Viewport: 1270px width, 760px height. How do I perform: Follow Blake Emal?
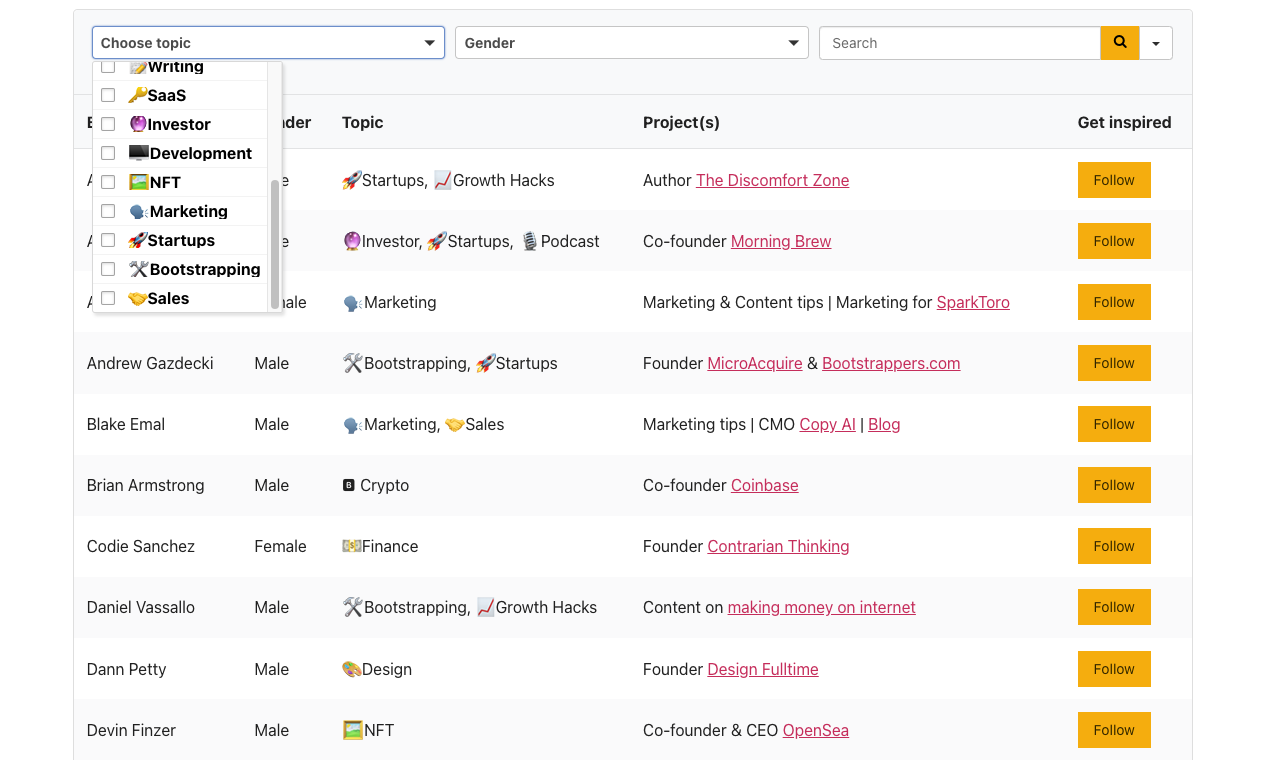tap(1114, 424)
